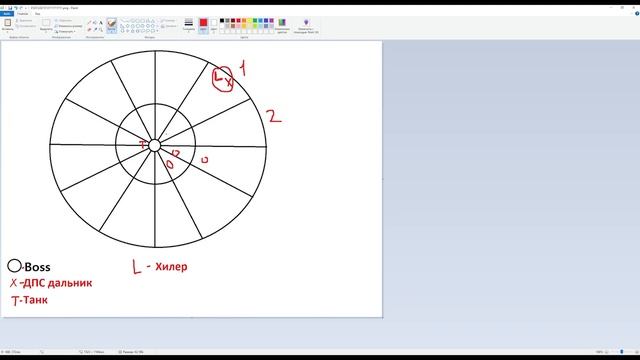Image resolution: width=640 pixels, height=360 pixels.
Task: Click the red circled L mark near number 1
Action: click(x=223, y=79)
